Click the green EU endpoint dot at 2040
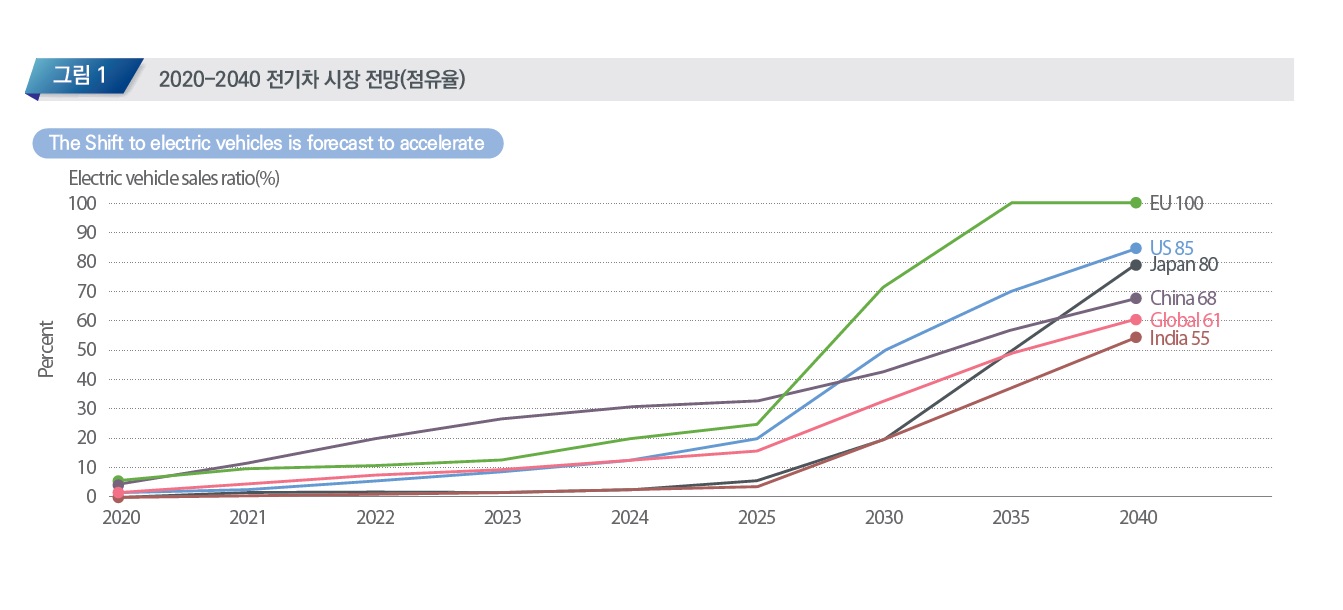 tap(1135, 203)
